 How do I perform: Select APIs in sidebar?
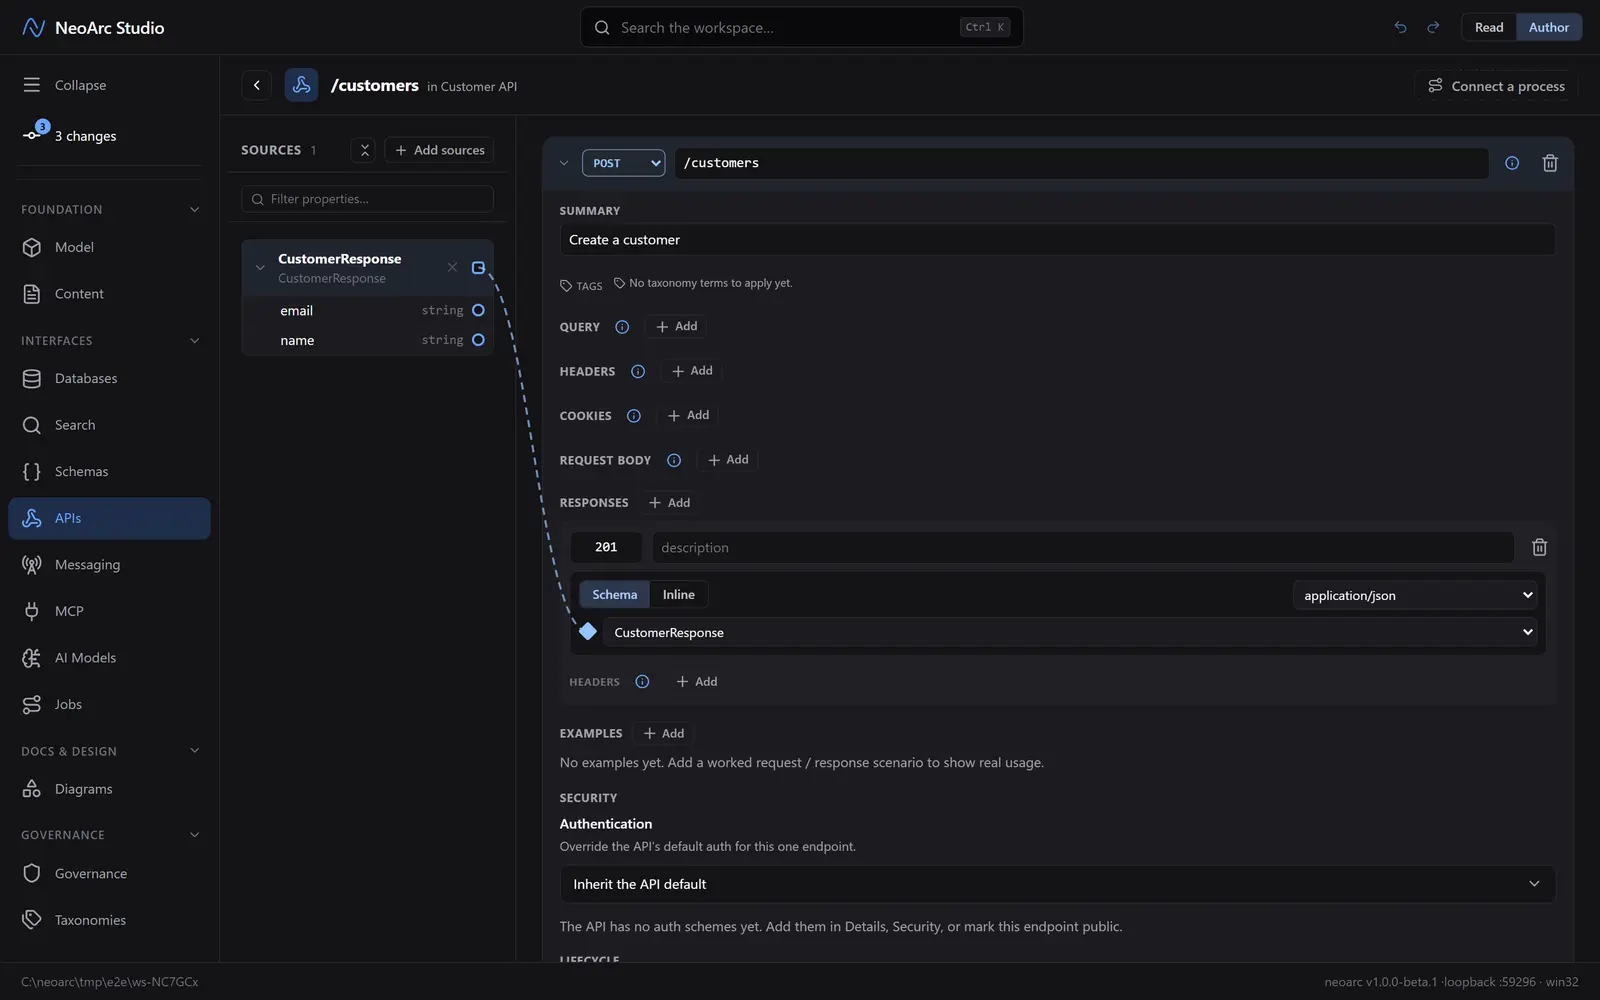pyautogui.click(x=110, y=518)
